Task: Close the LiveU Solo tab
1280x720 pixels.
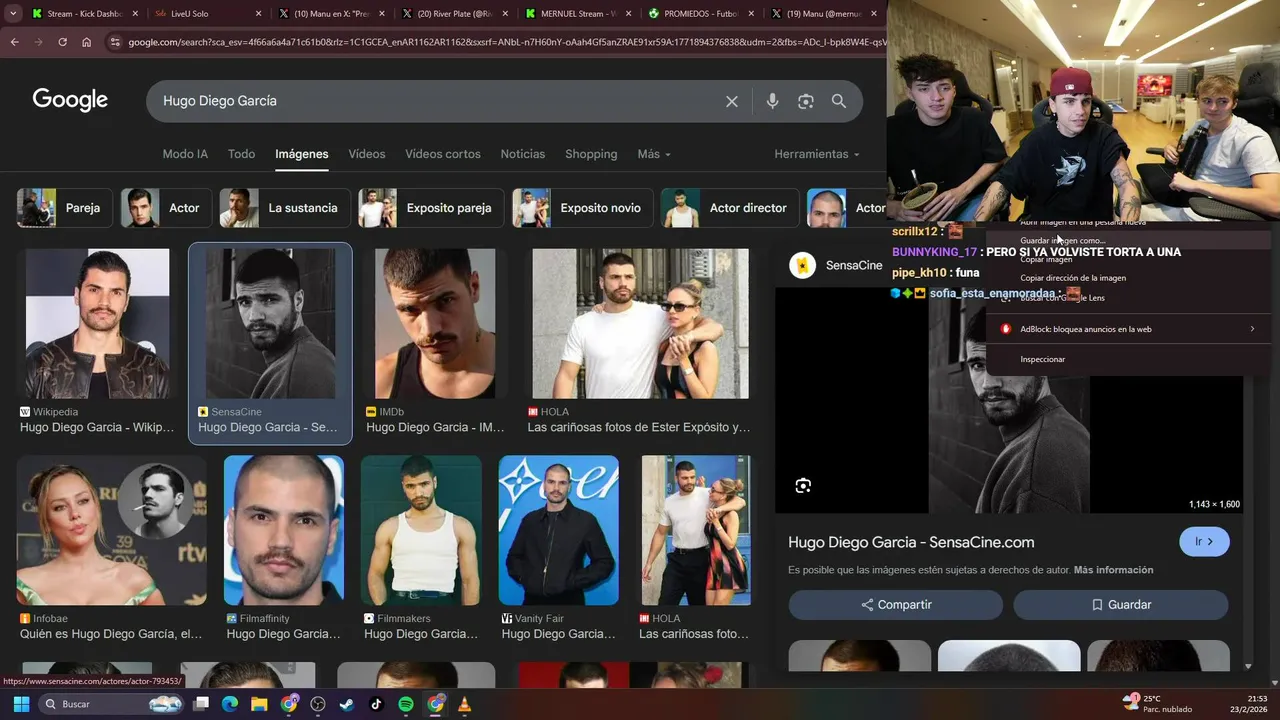Action: point(258,14)
